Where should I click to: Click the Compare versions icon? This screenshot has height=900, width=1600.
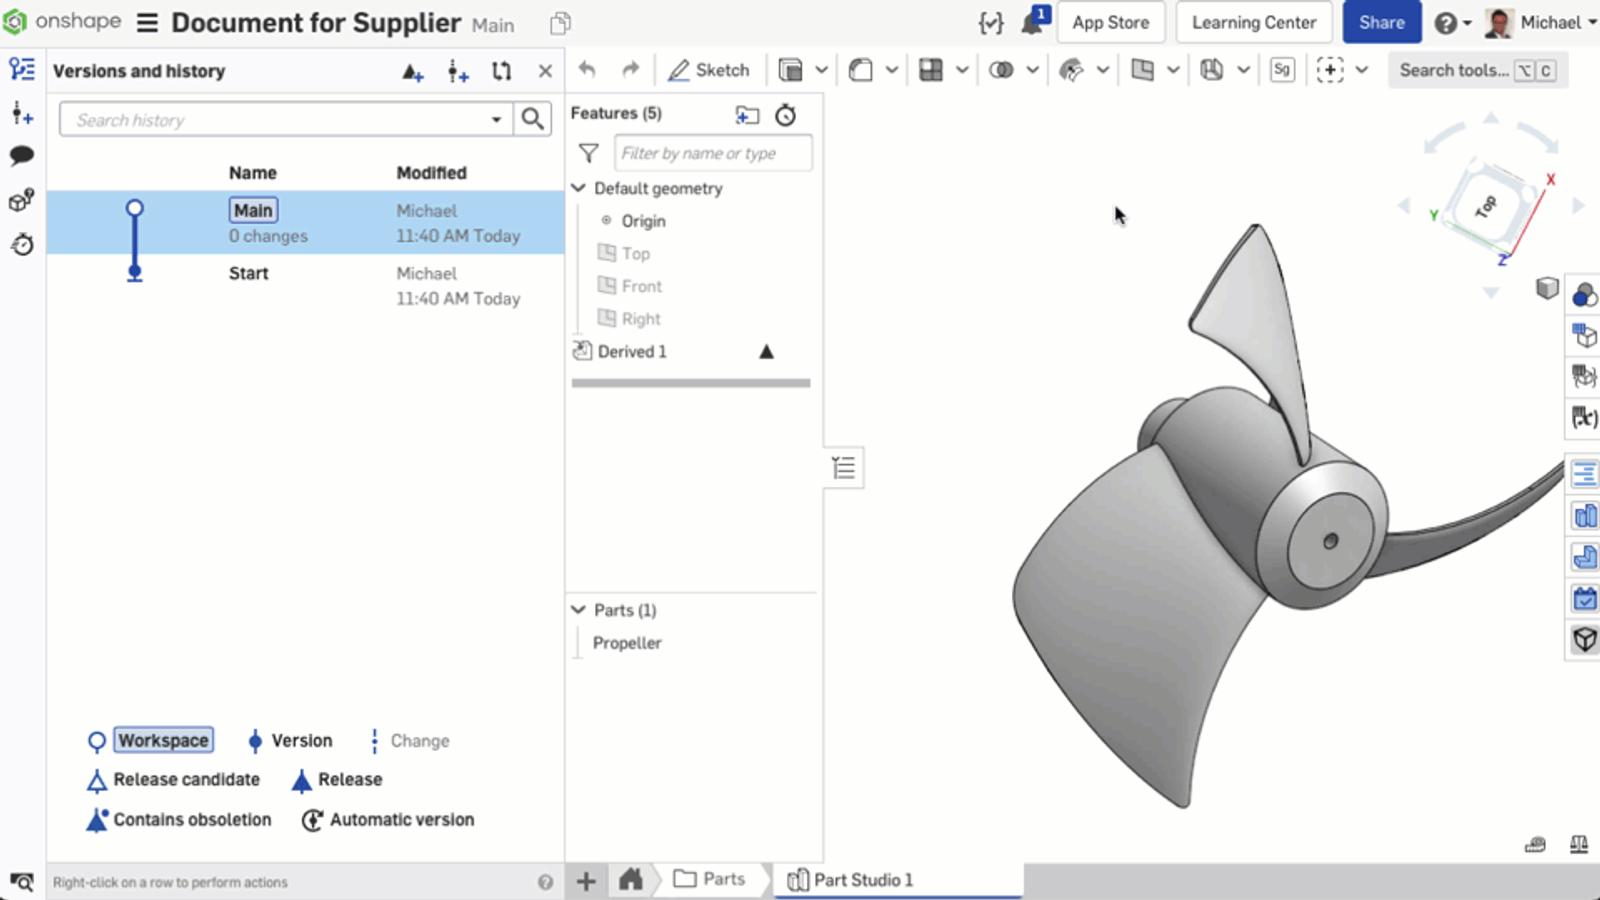point(502,71)
